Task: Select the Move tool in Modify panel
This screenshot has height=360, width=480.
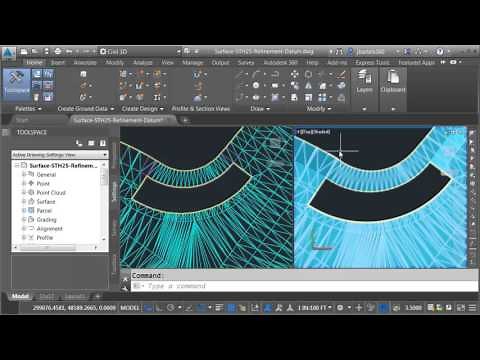Action: [x=294, y=74]
